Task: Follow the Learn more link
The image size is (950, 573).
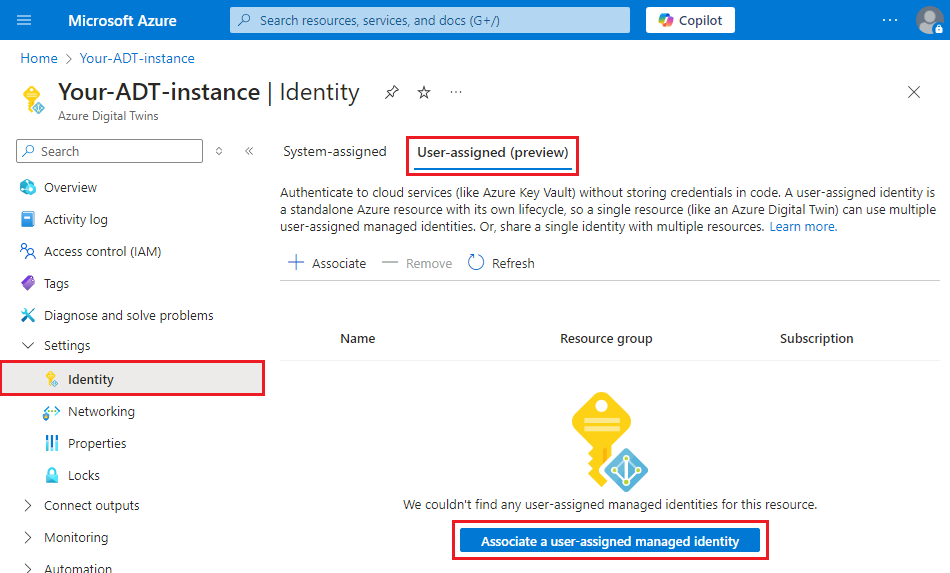Action: coord(803,227)
